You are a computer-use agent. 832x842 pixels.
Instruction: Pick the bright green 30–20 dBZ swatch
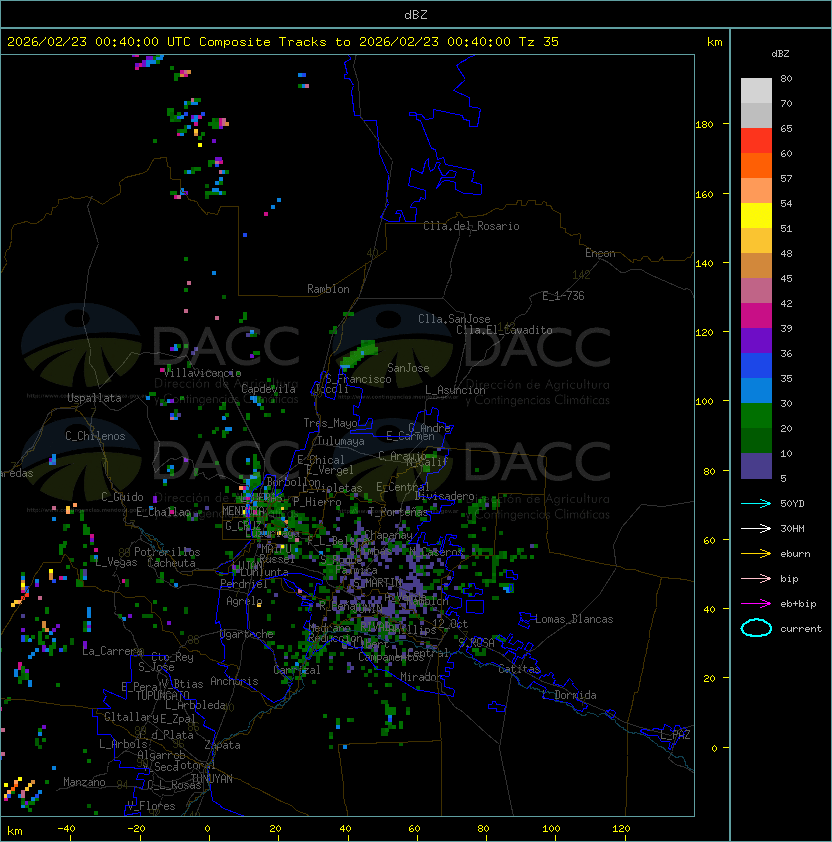(x=756, y=416)
